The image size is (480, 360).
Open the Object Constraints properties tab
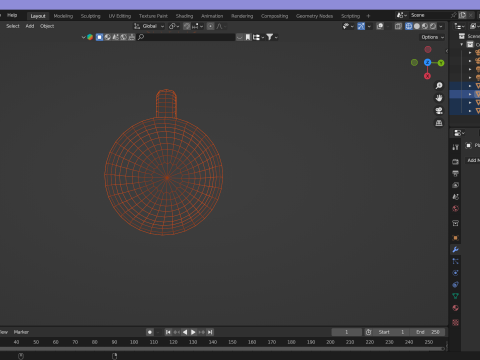click(x=455, y=284)
